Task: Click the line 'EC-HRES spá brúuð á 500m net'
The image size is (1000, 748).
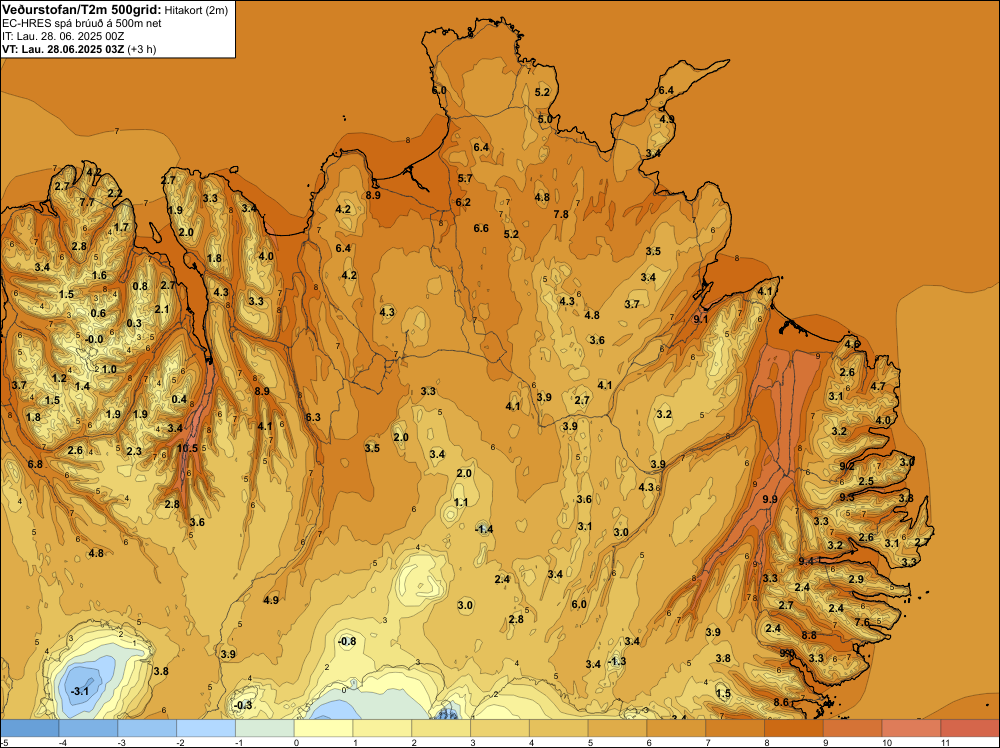Action: 82,24
